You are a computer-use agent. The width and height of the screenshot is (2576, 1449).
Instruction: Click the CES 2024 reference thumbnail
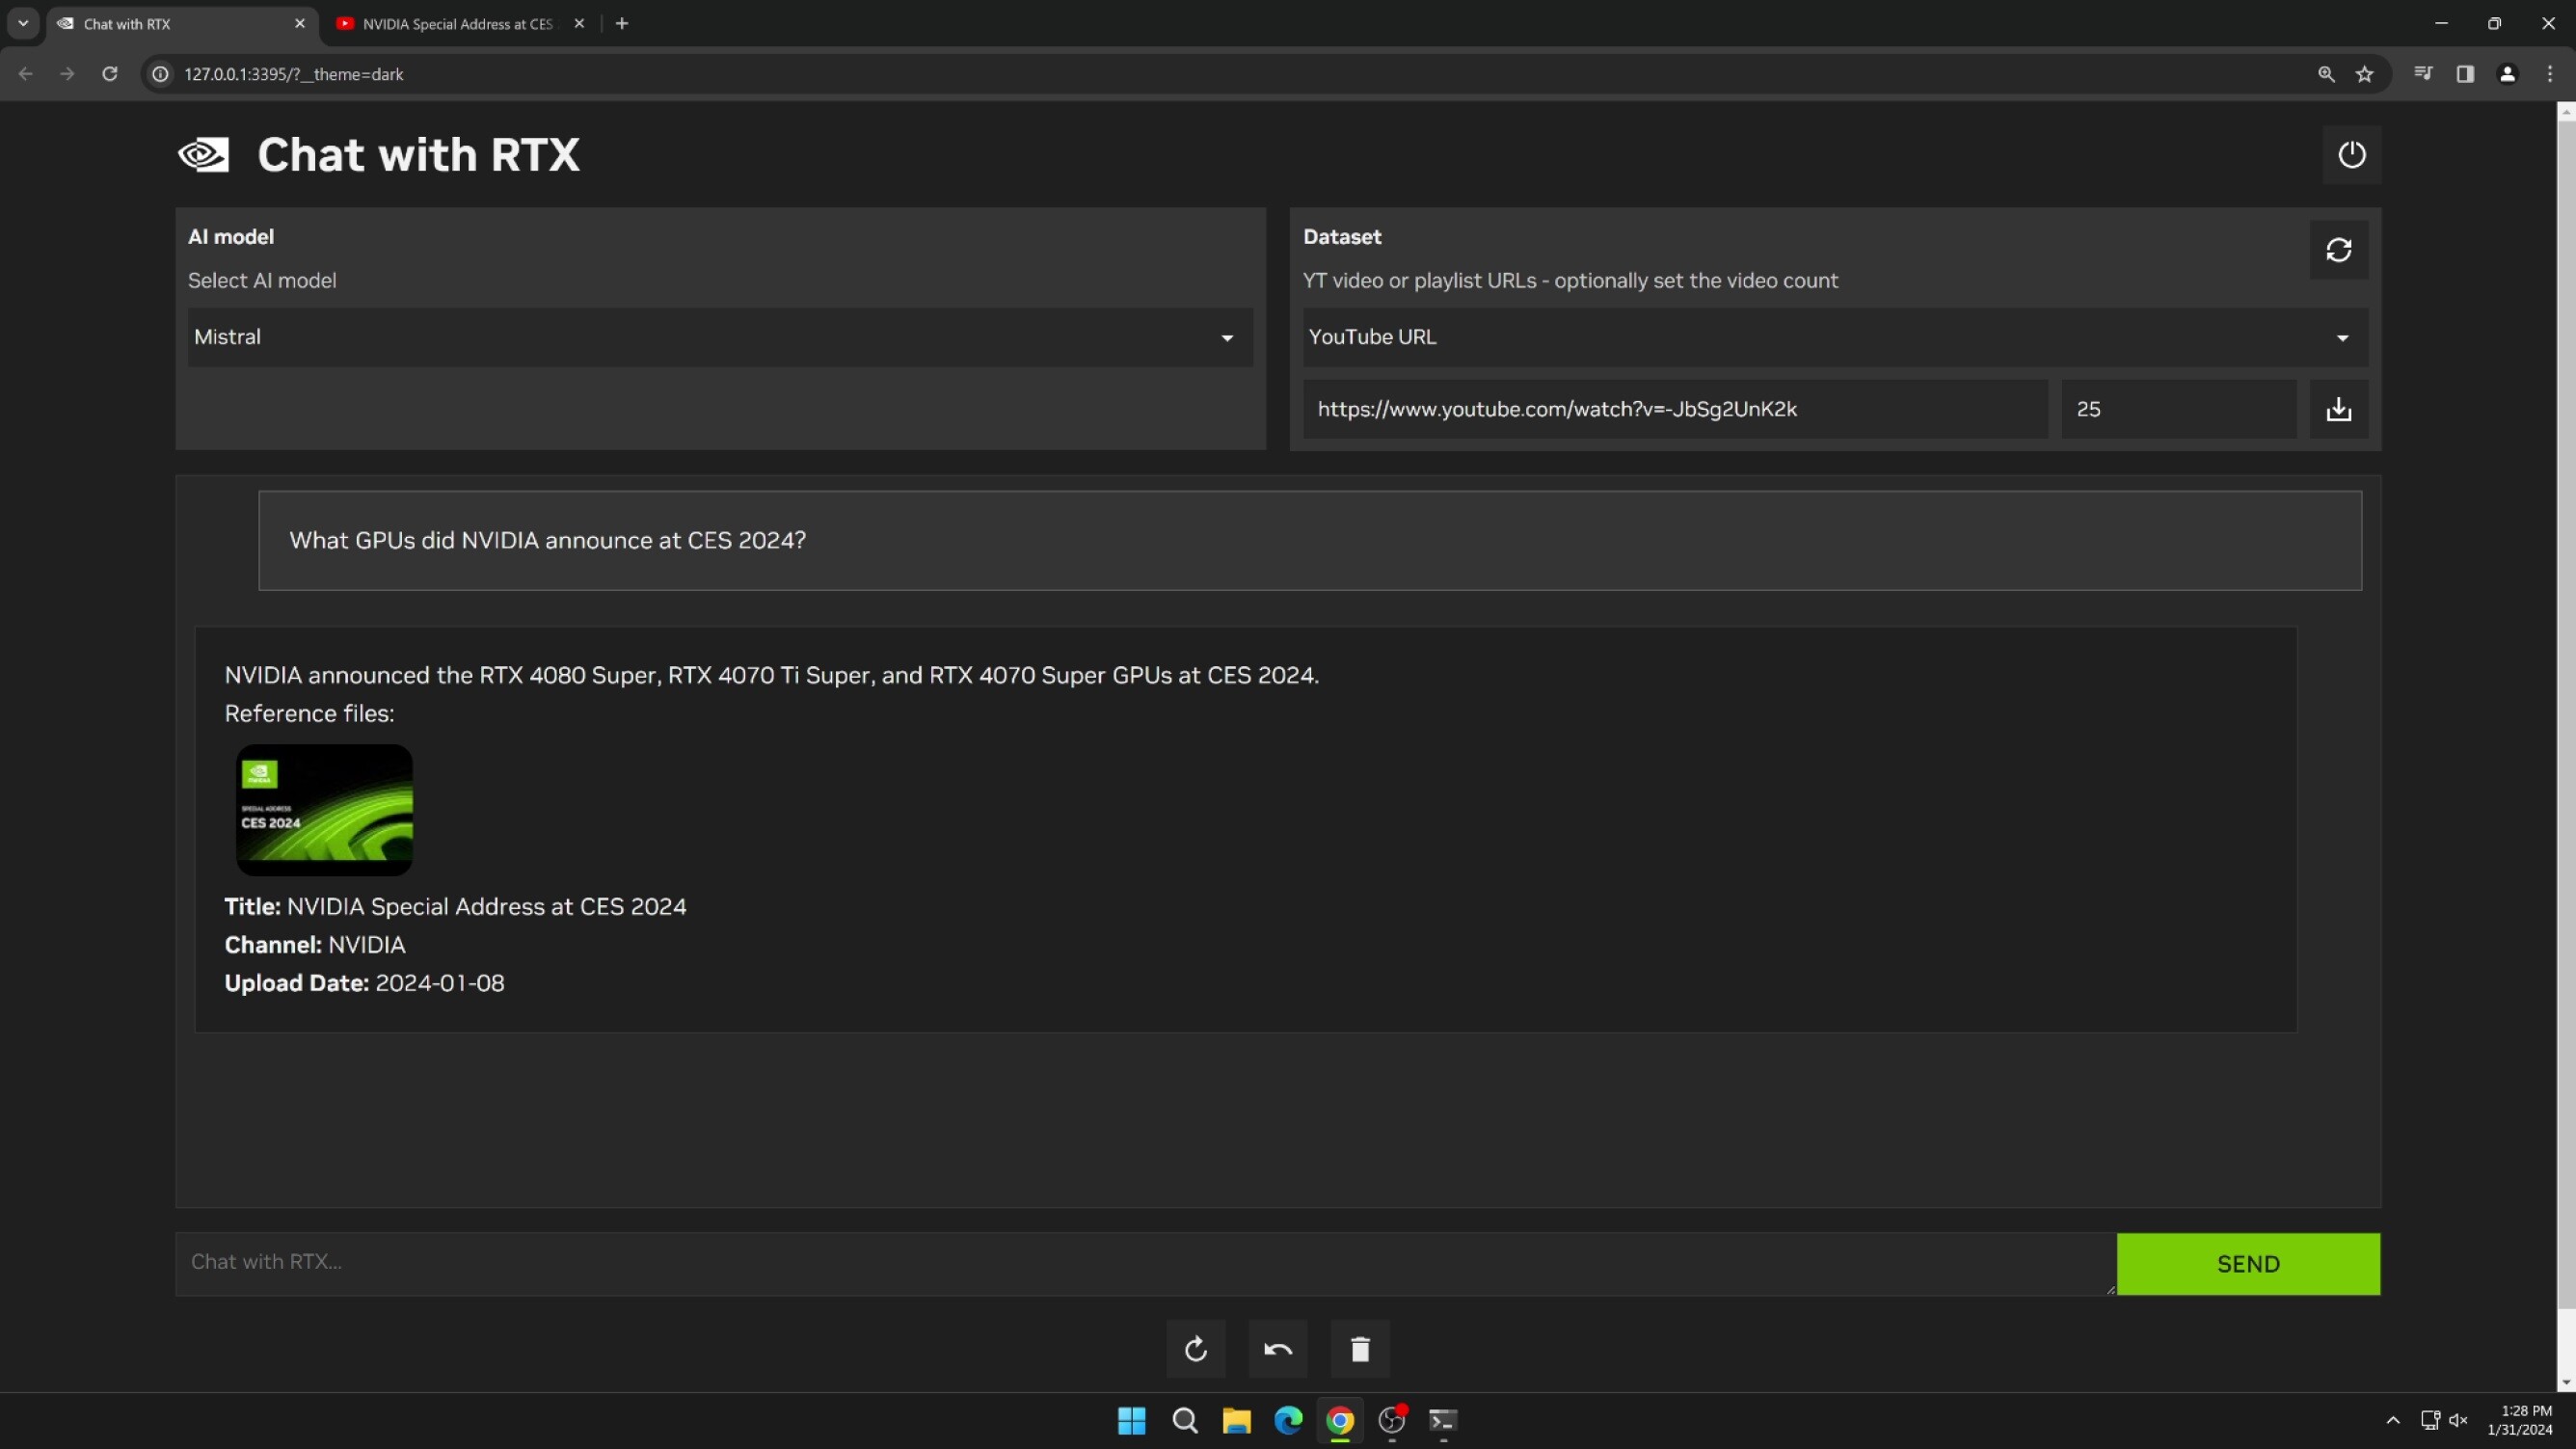[x=323, y=809]
